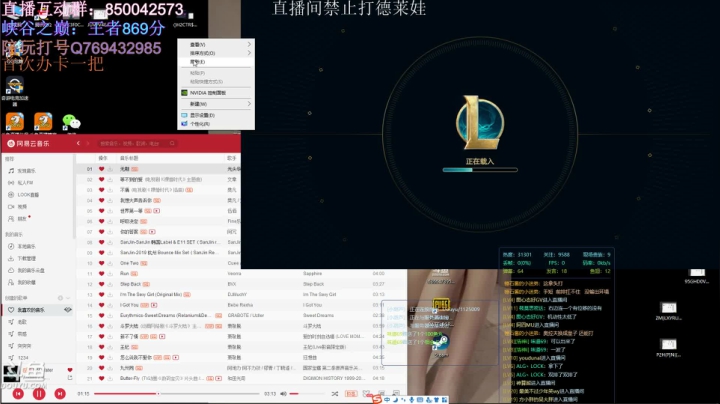The width and height of the screenshot is (720, 404).
Task: Go forward with the right navigation arrow
Action: (x=87, y=143)
